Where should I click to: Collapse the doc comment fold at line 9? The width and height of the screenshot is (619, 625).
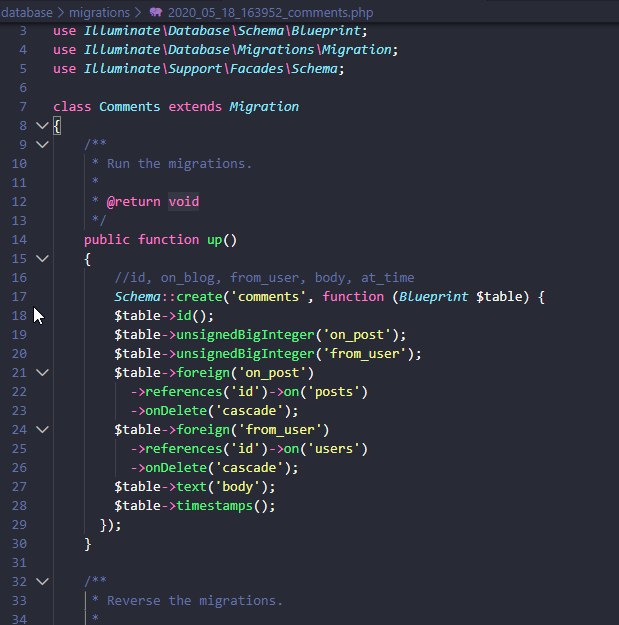coord(42,144)
